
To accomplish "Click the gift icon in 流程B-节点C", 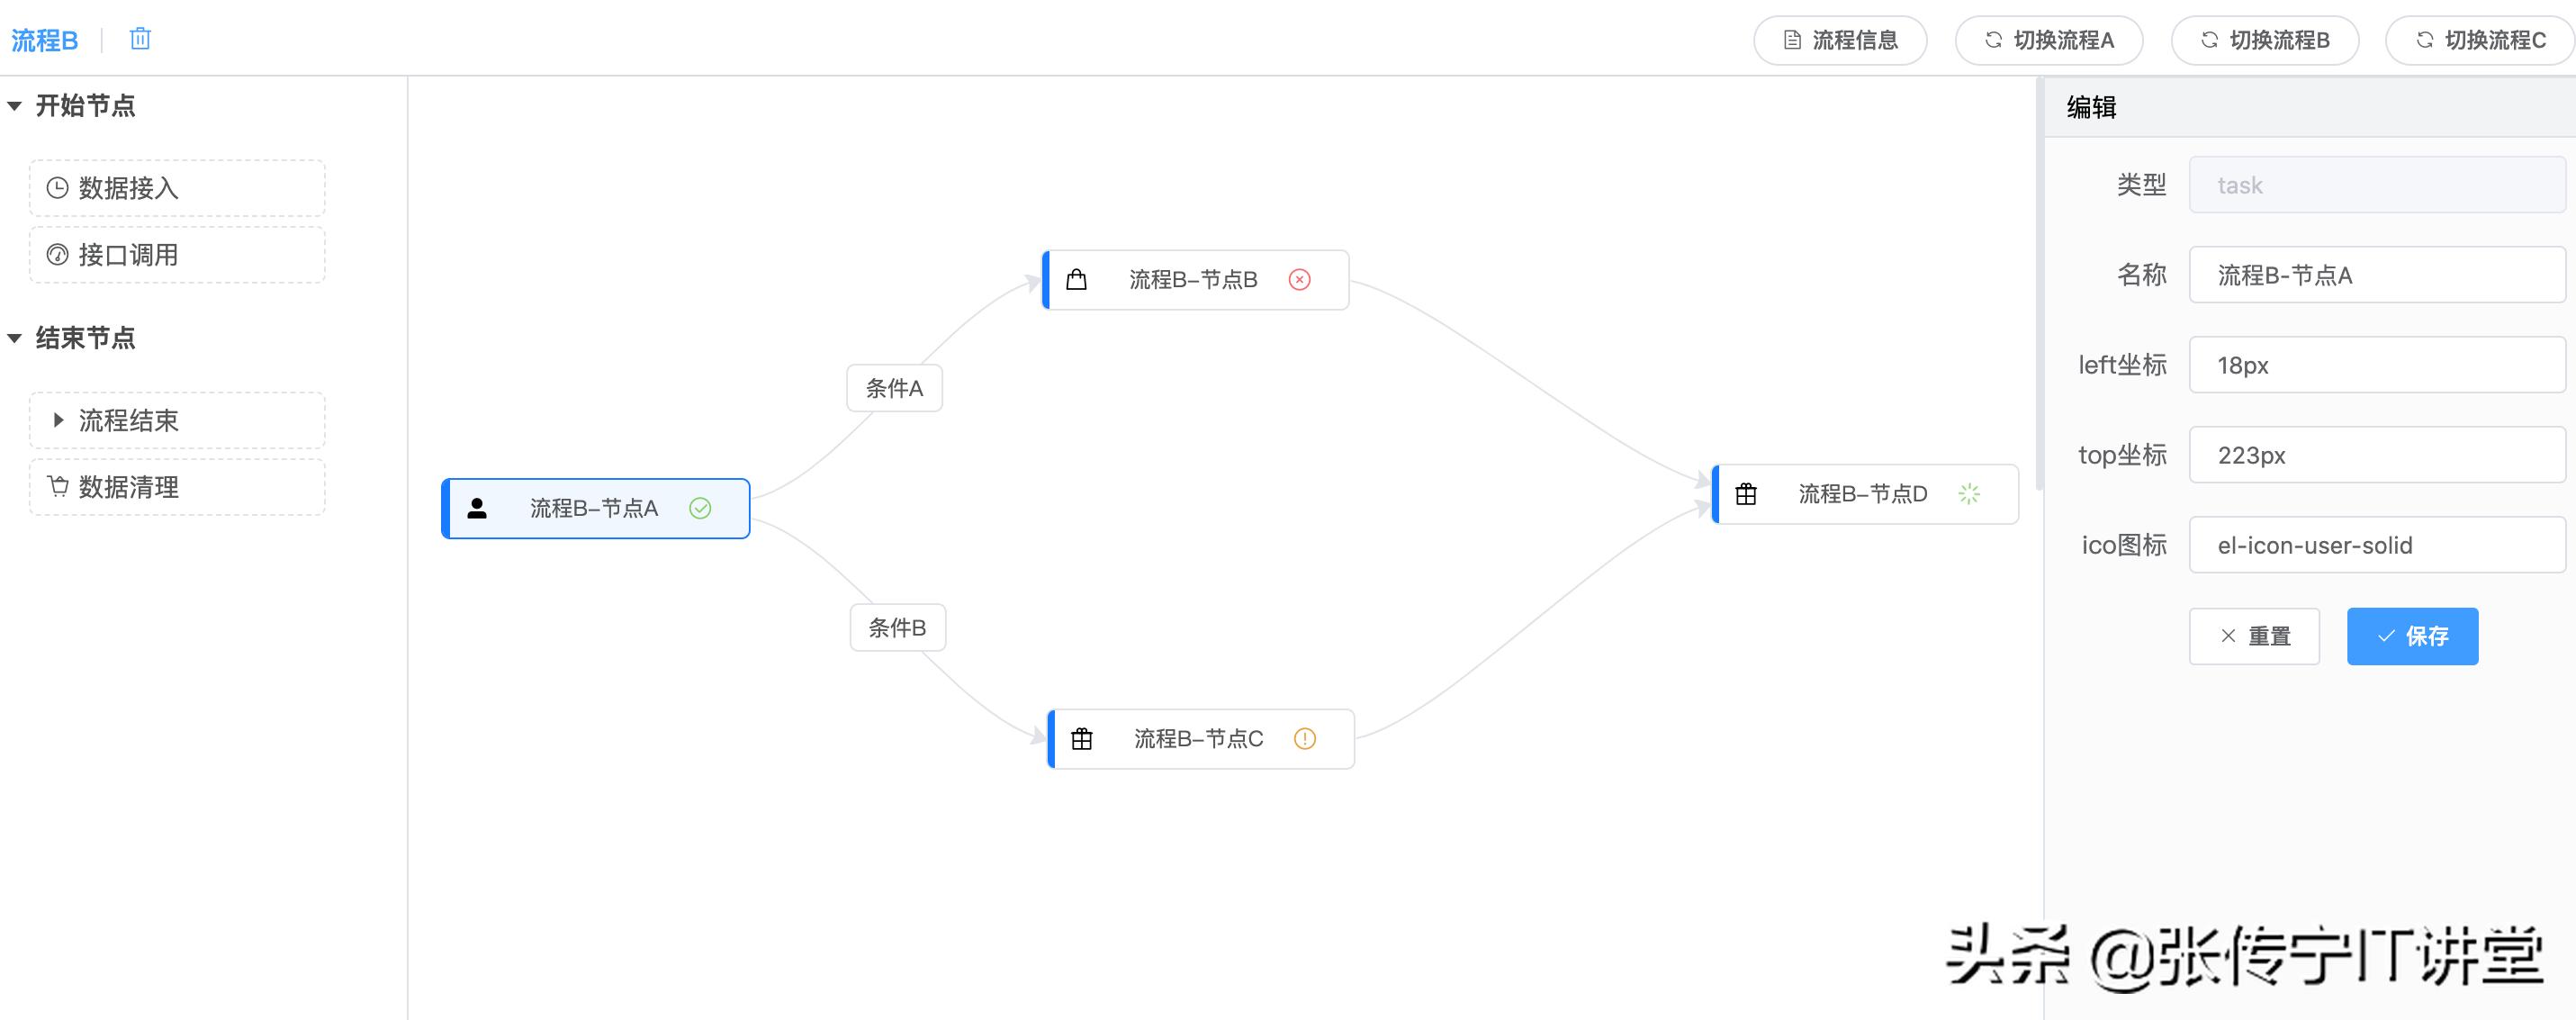I will point(1082,739).
